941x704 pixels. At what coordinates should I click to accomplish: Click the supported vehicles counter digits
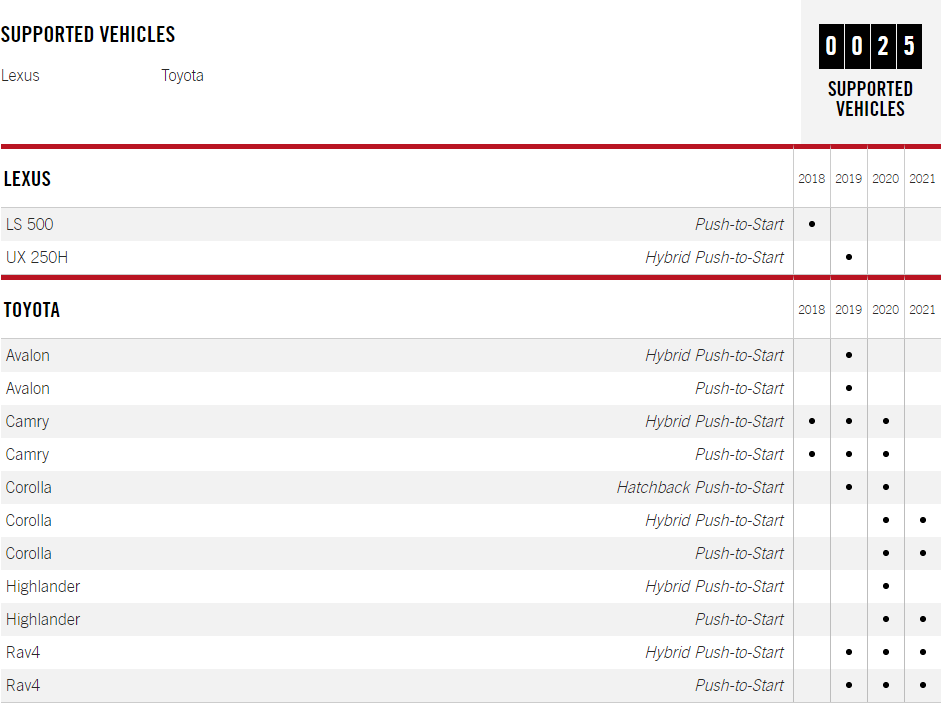click(870, 46)
